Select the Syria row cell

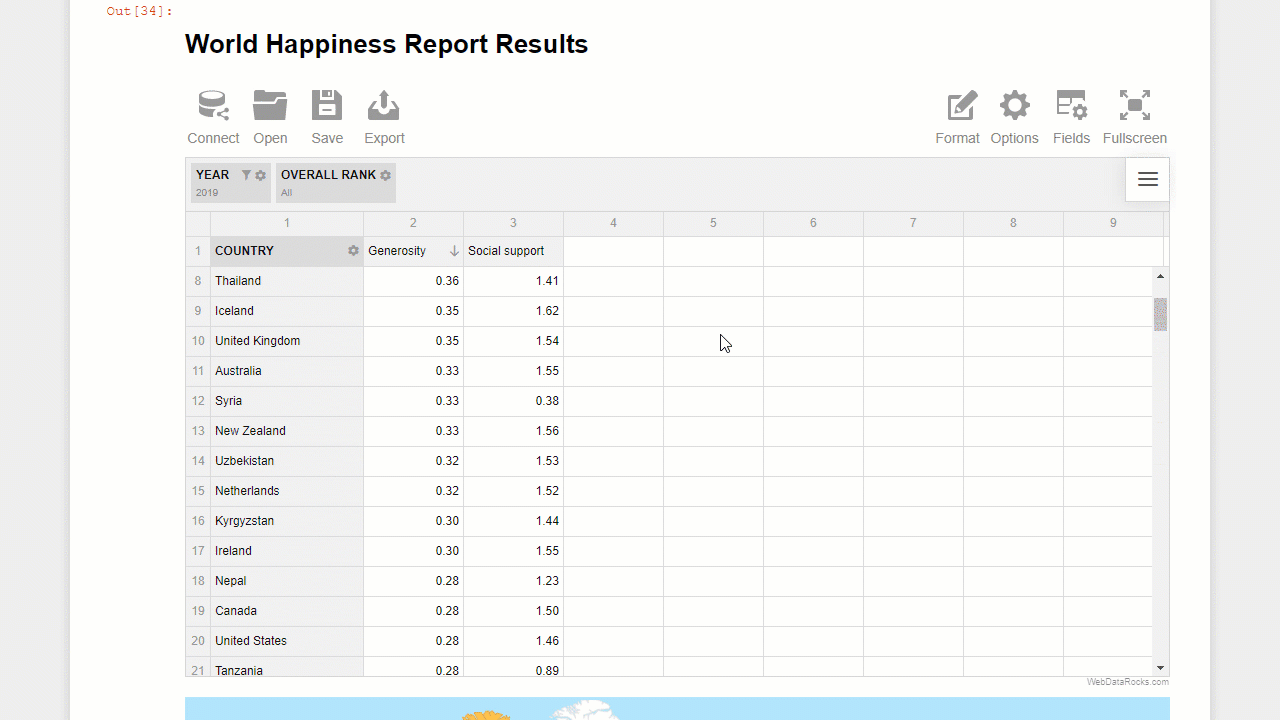click(287, 401)
